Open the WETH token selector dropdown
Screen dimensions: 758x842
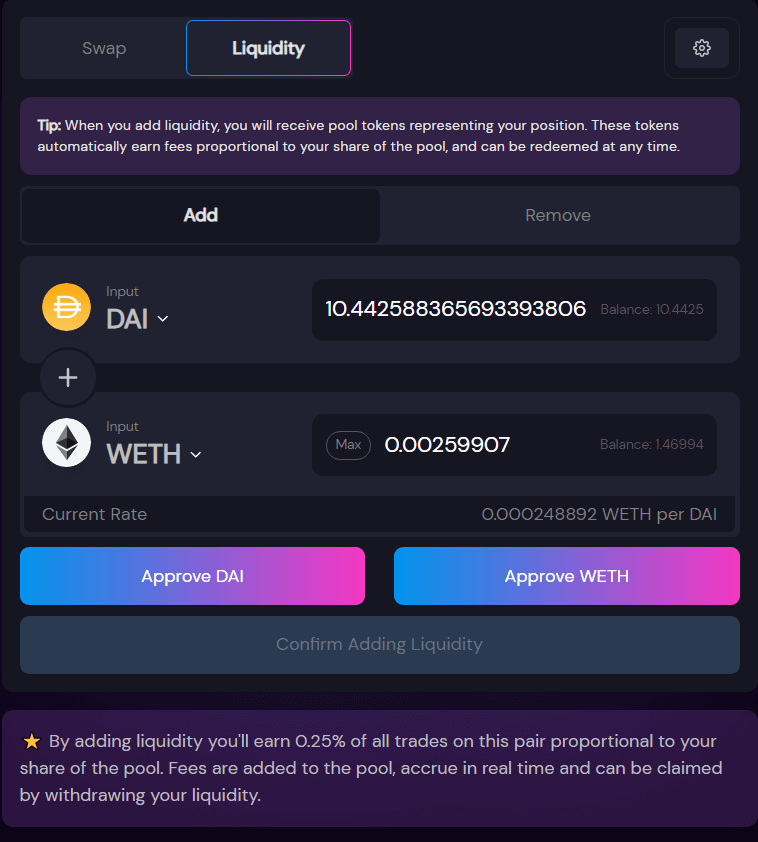tap(152, 454)
